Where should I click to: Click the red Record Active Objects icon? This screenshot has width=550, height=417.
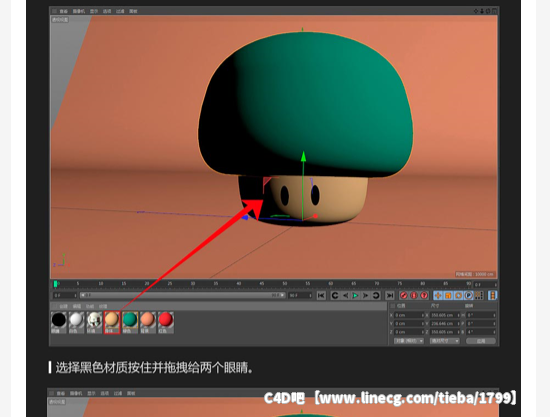click(404, 296)
